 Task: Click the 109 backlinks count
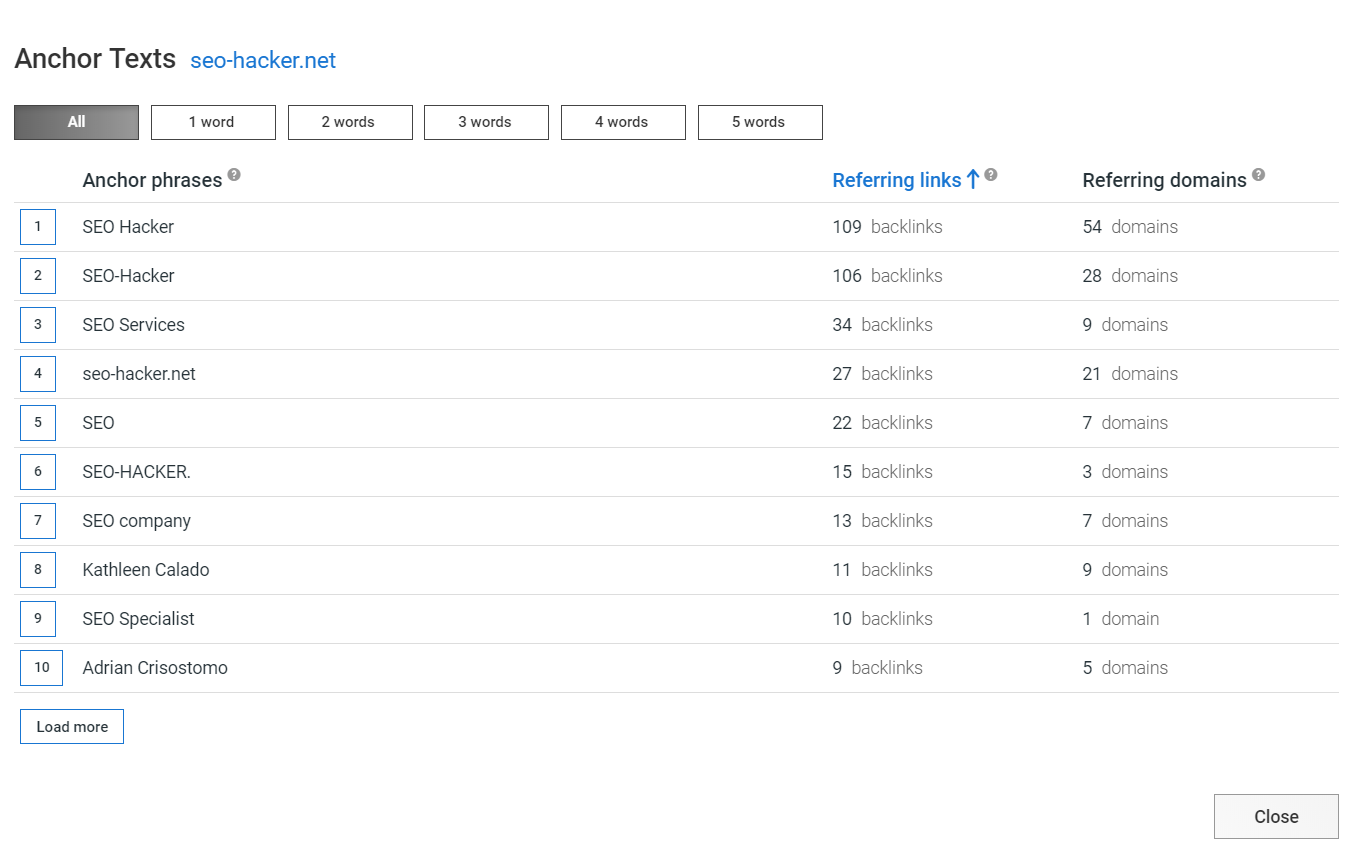coord(887,227)
